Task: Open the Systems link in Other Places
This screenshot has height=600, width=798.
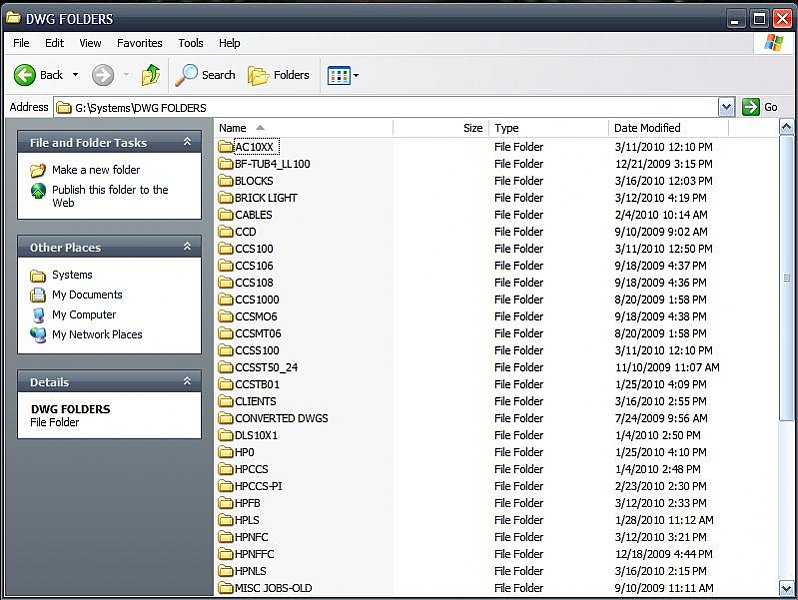Action: point(72,275)
